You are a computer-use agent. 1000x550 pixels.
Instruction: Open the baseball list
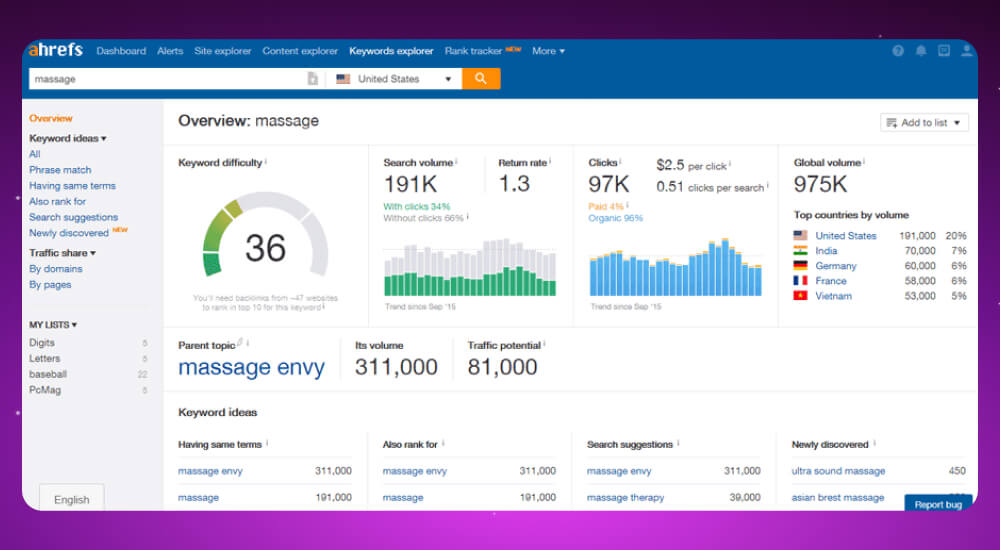click(48, 374)
